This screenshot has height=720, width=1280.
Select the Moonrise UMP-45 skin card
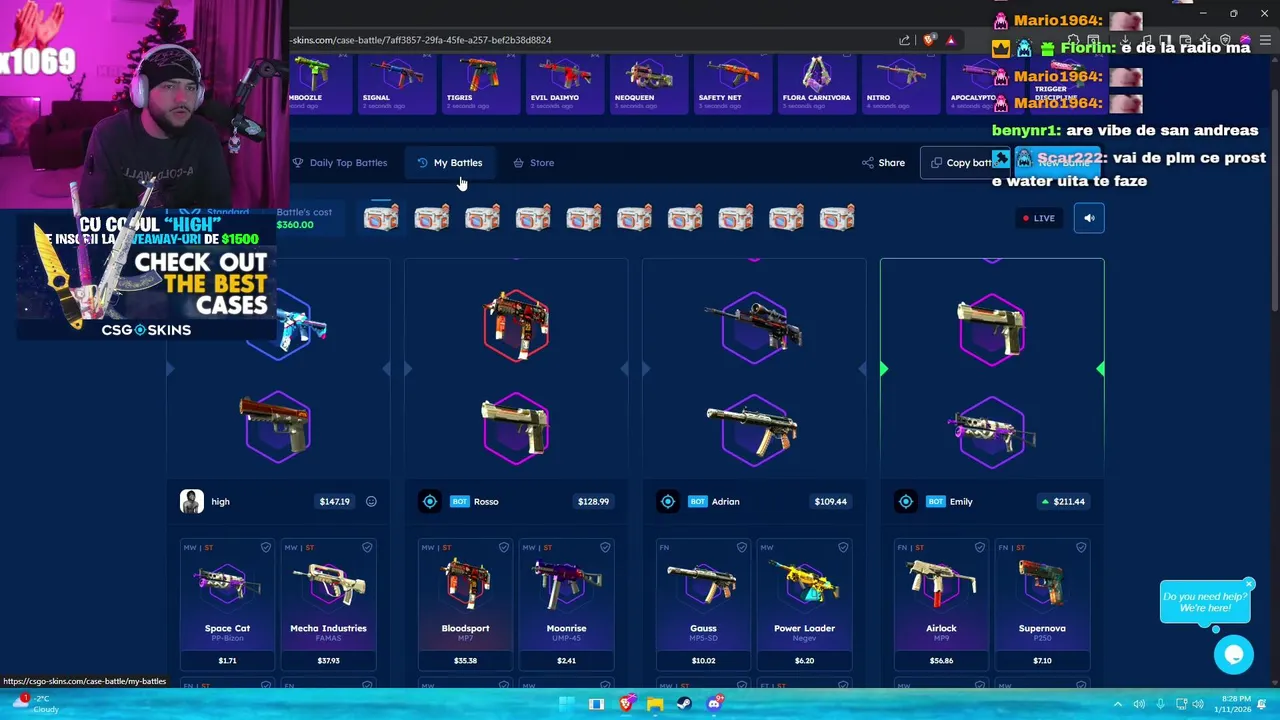[x=566, y=604]
